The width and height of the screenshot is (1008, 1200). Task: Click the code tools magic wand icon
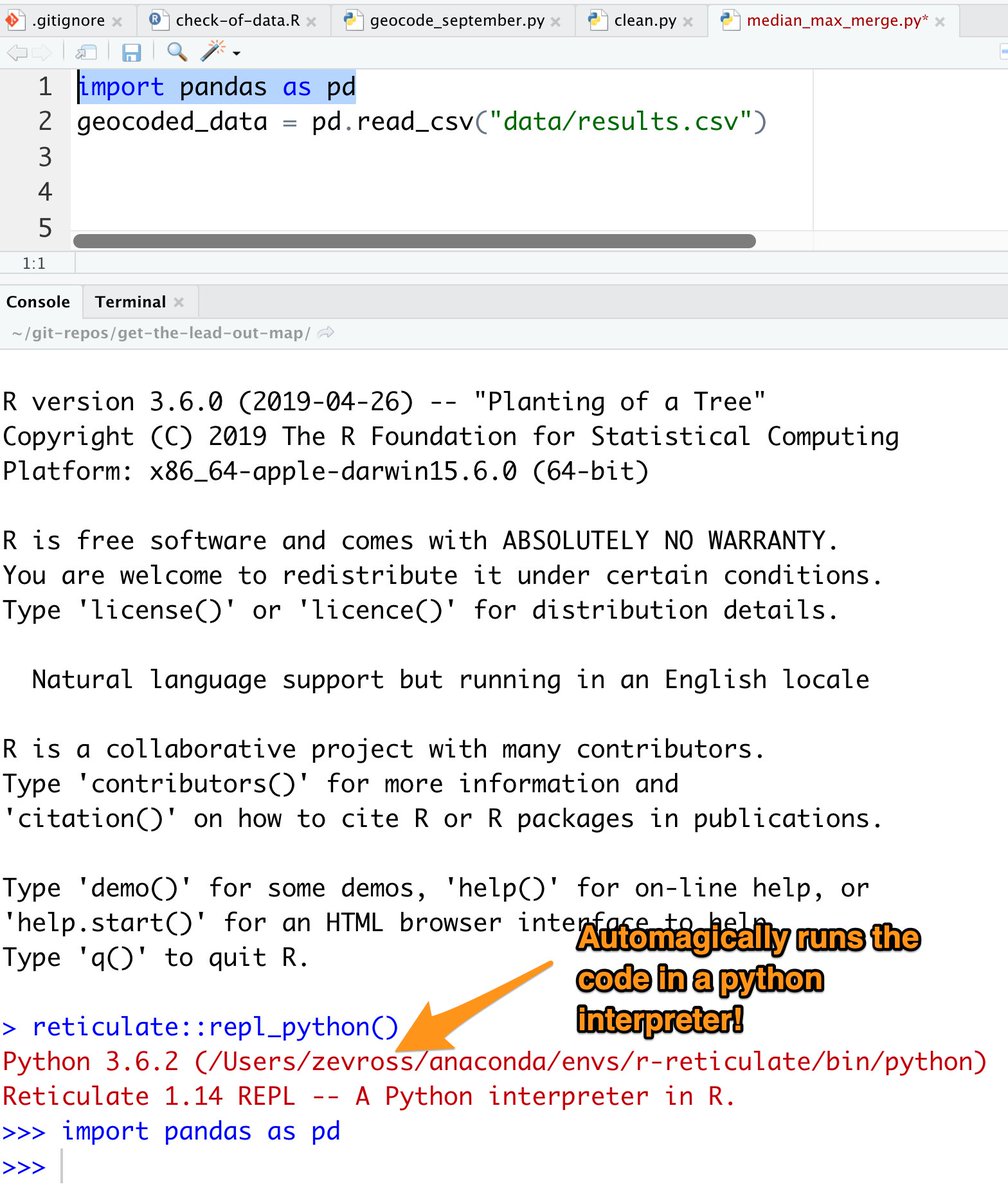(212, 52)
